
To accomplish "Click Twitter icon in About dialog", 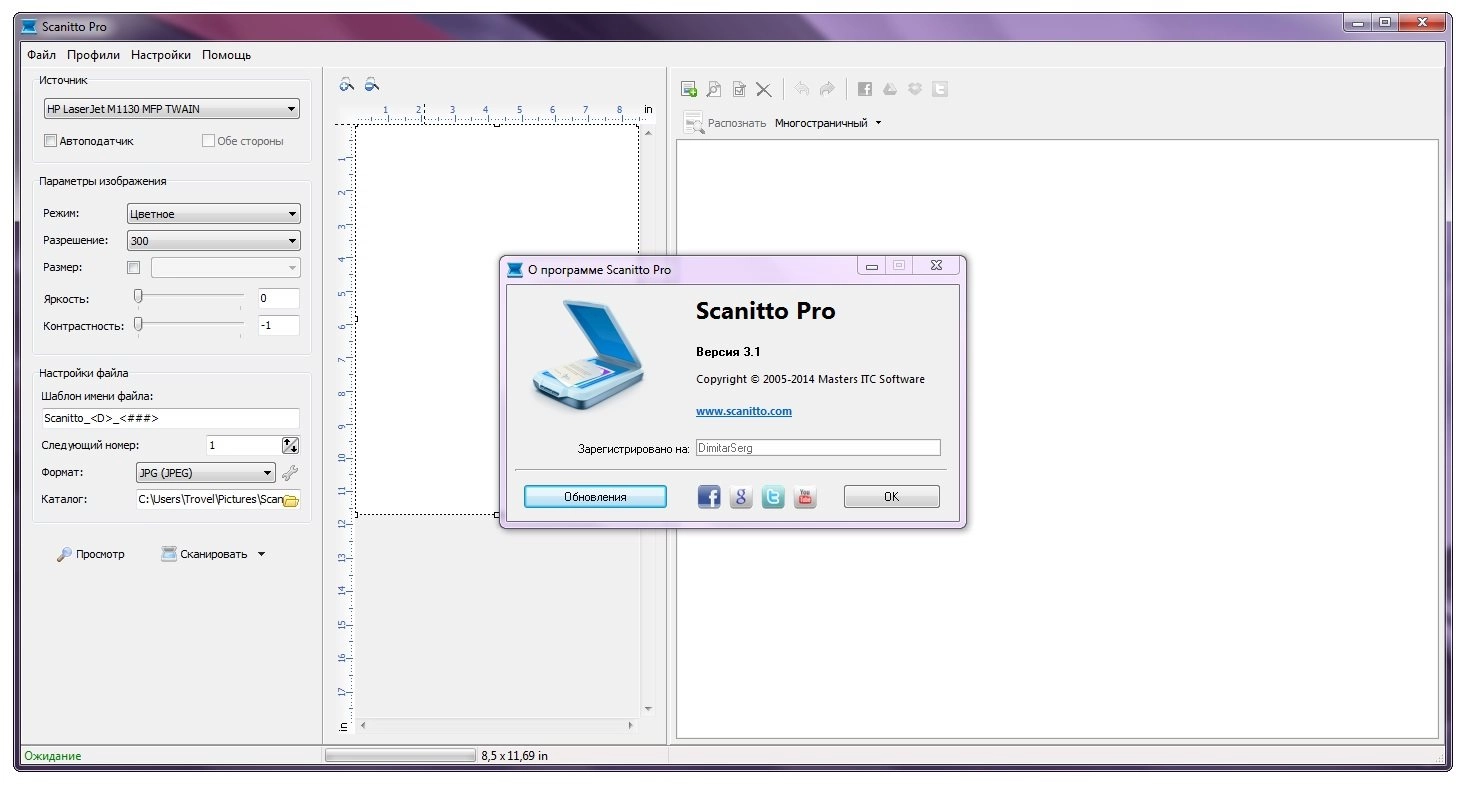I will (x=773, y=496).
